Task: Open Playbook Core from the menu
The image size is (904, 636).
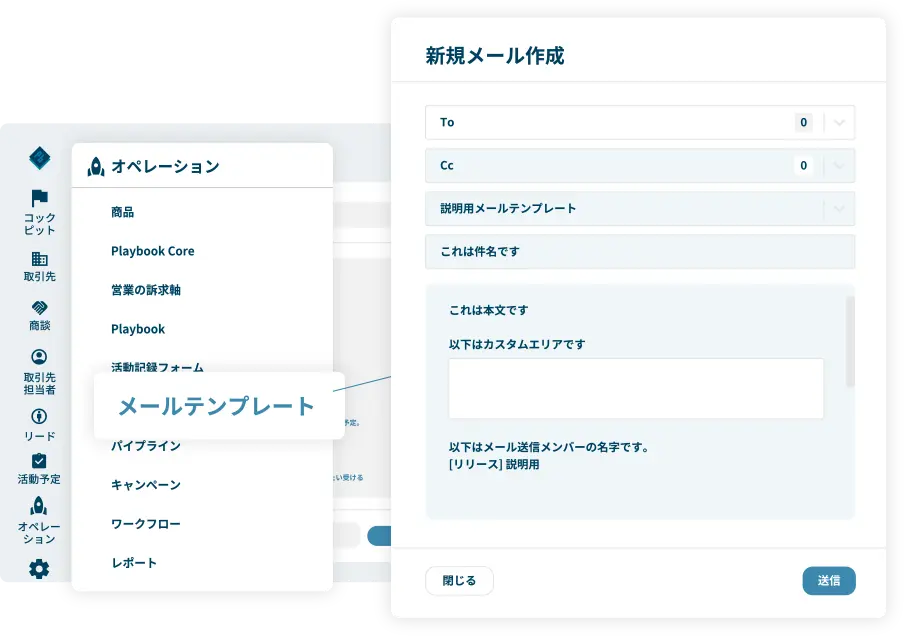Action: [x=150, y=251]
